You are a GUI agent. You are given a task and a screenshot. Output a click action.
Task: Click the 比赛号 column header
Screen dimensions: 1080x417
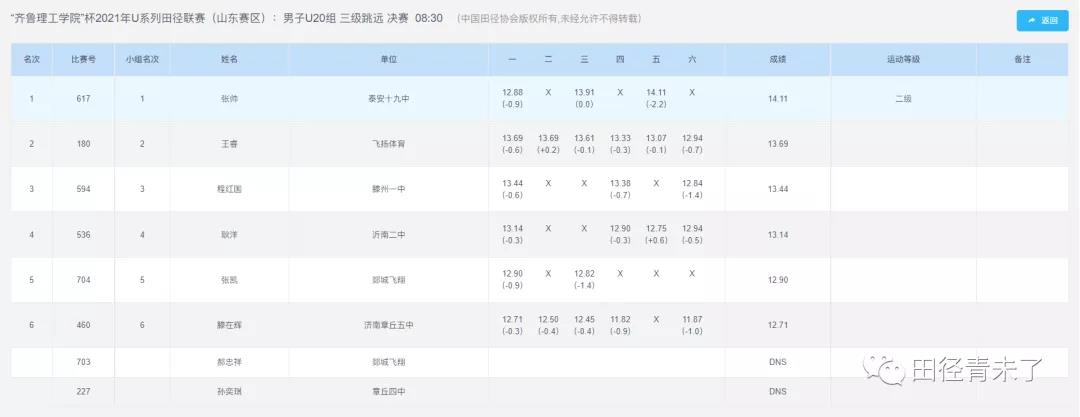[83, 60]
